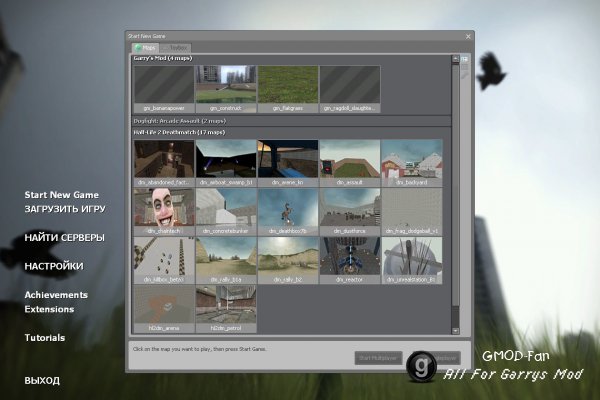600x400 pixels.
Task: Choose the gm_flatgrass map
Action: tap(288, 89)
